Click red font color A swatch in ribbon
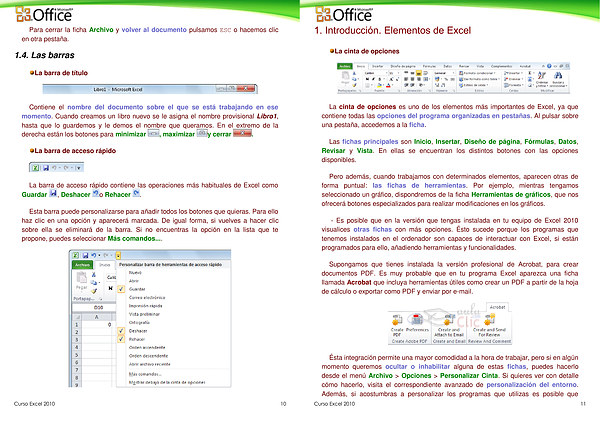This screenshot has height=424, width=600. point(388,85)
